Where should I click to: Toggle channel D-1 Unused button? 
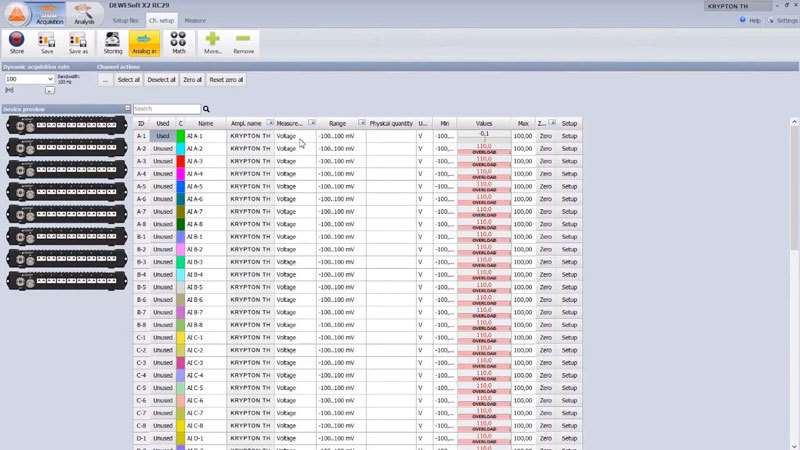coord(162,438)
